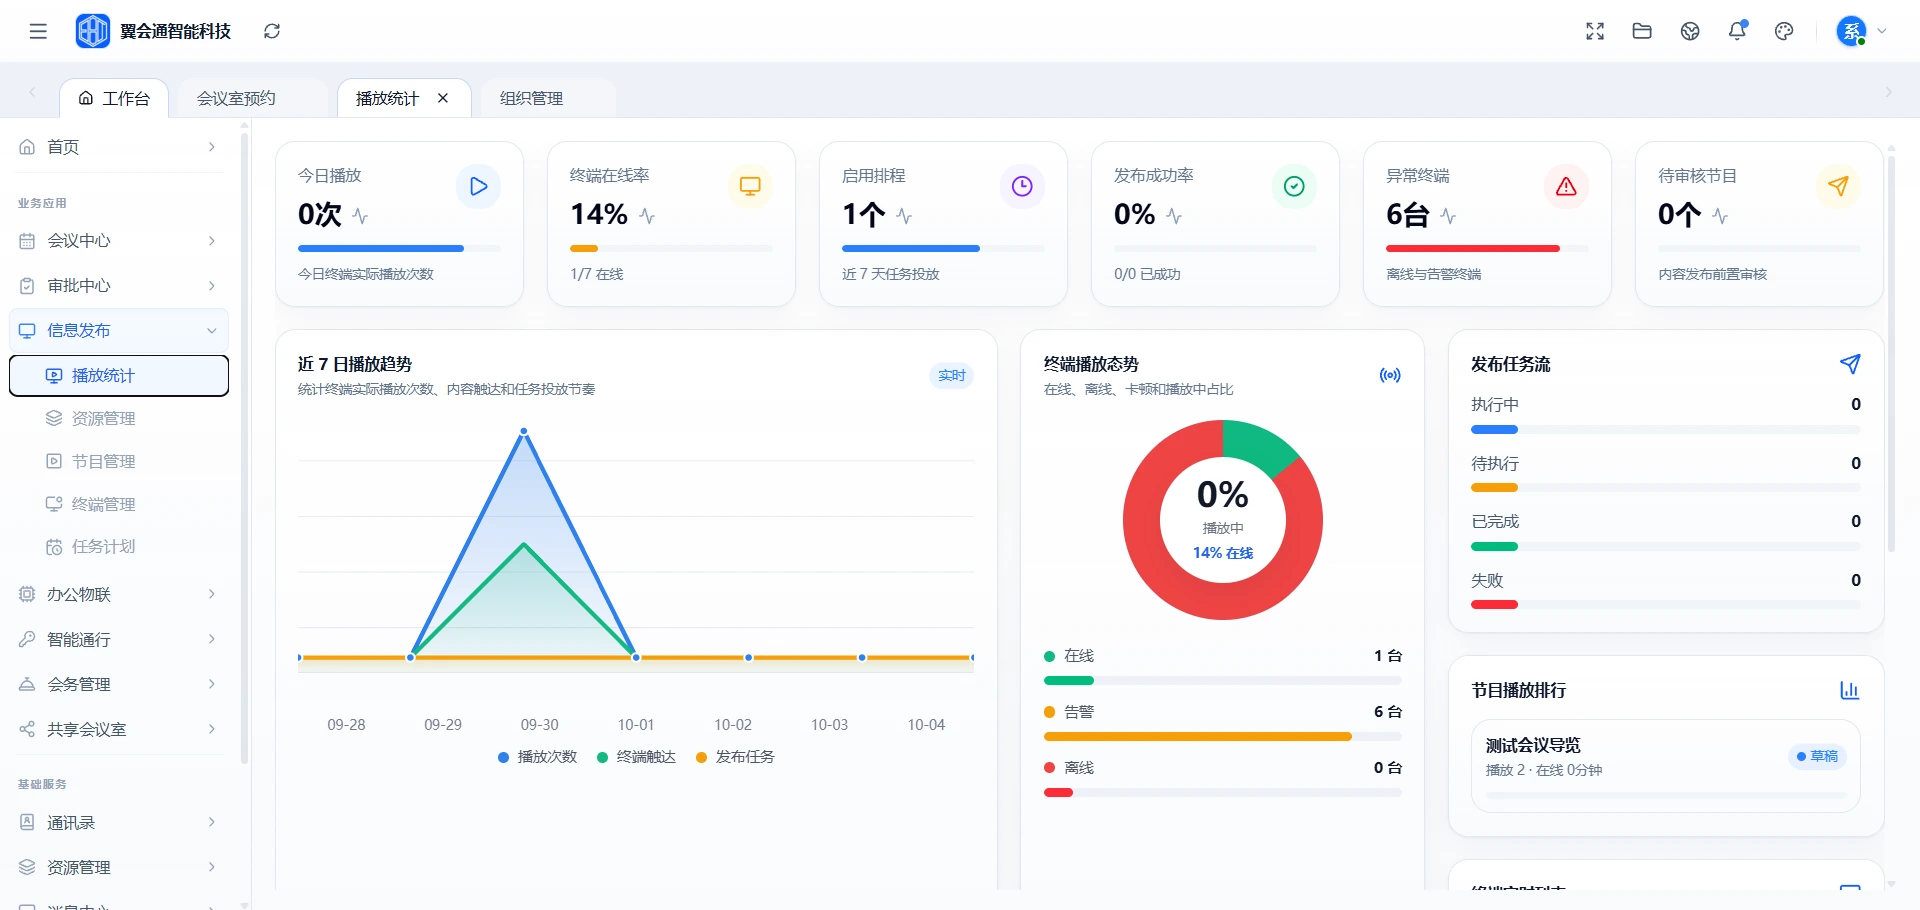Toggle 发布任务 series in chart legend
The image size is (1920, 910).
[735, 757]
